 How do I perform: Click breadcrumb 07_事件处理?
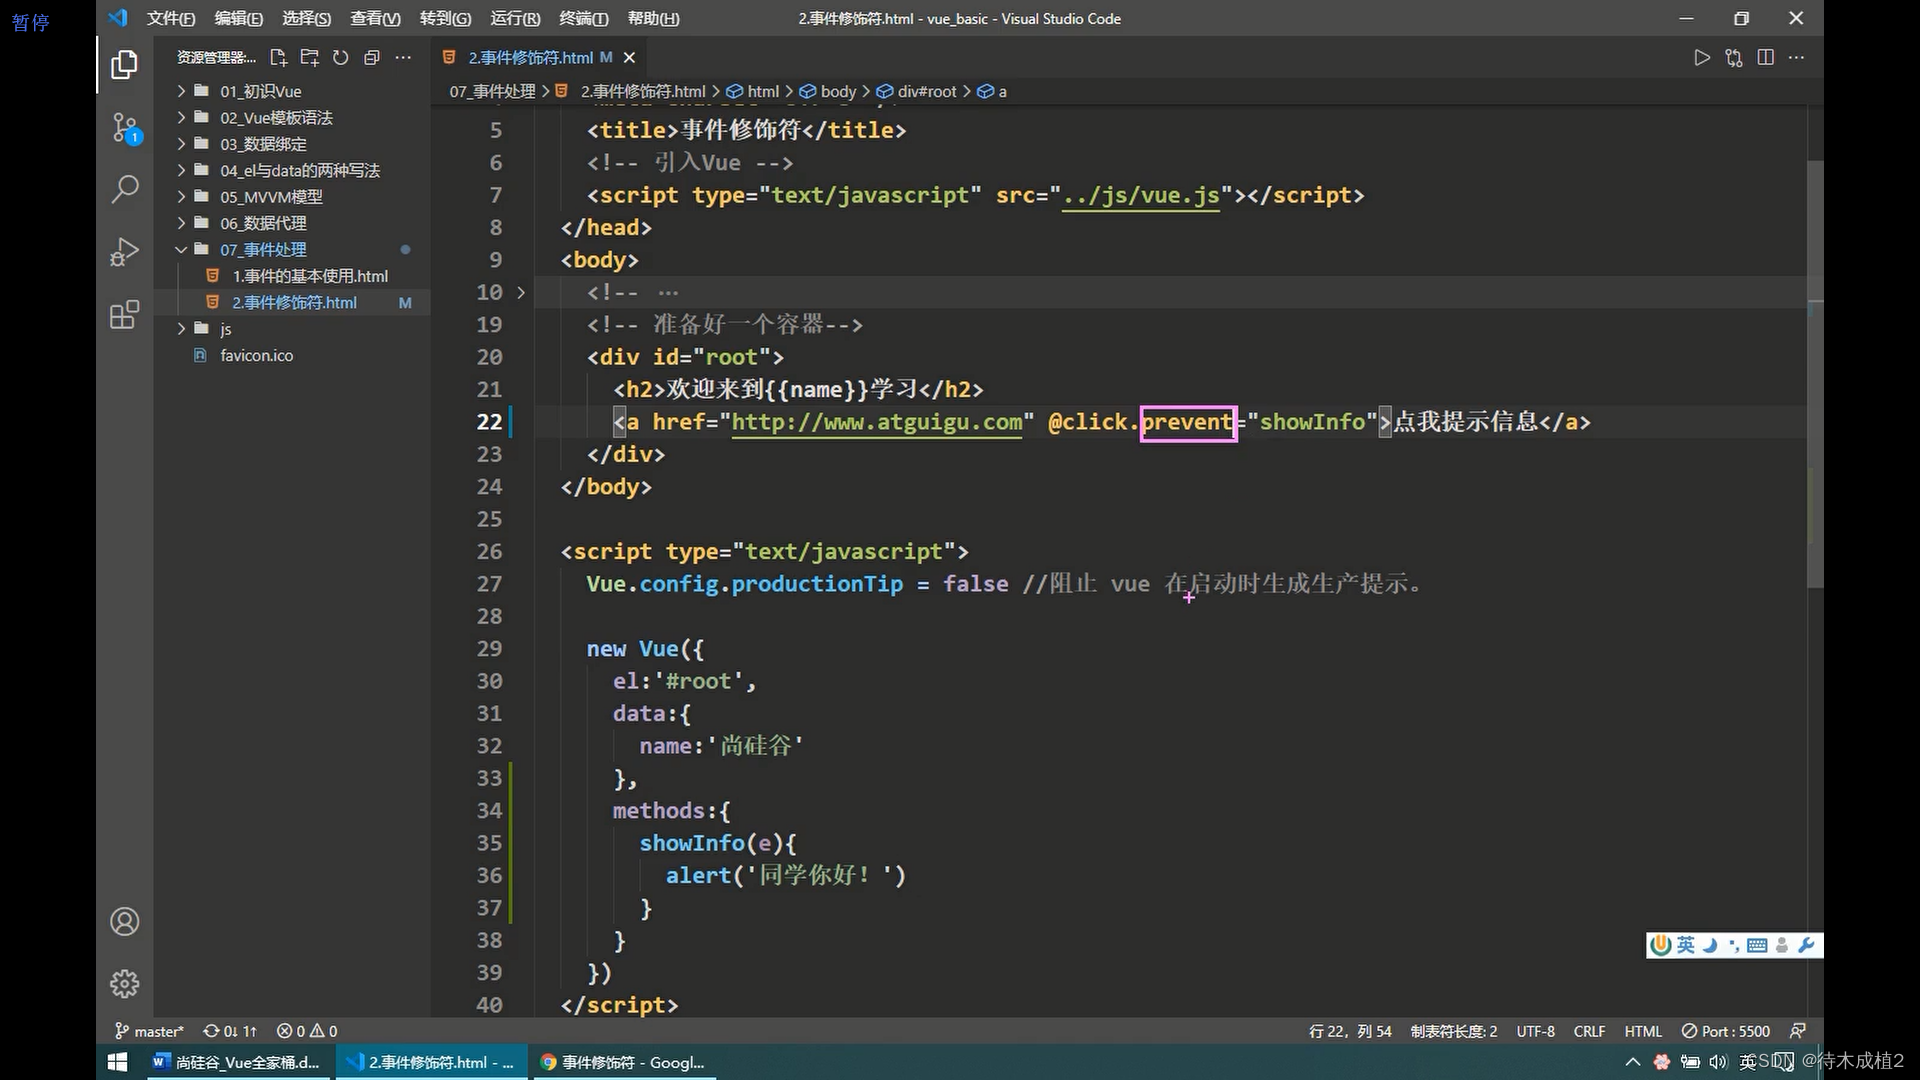(493, 91)
